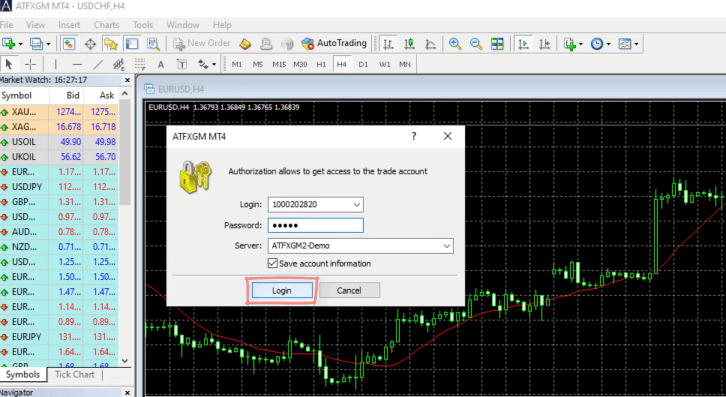
Task: Click the dialog help question mark
Action: pyautogui.click(x=414, y=136)
